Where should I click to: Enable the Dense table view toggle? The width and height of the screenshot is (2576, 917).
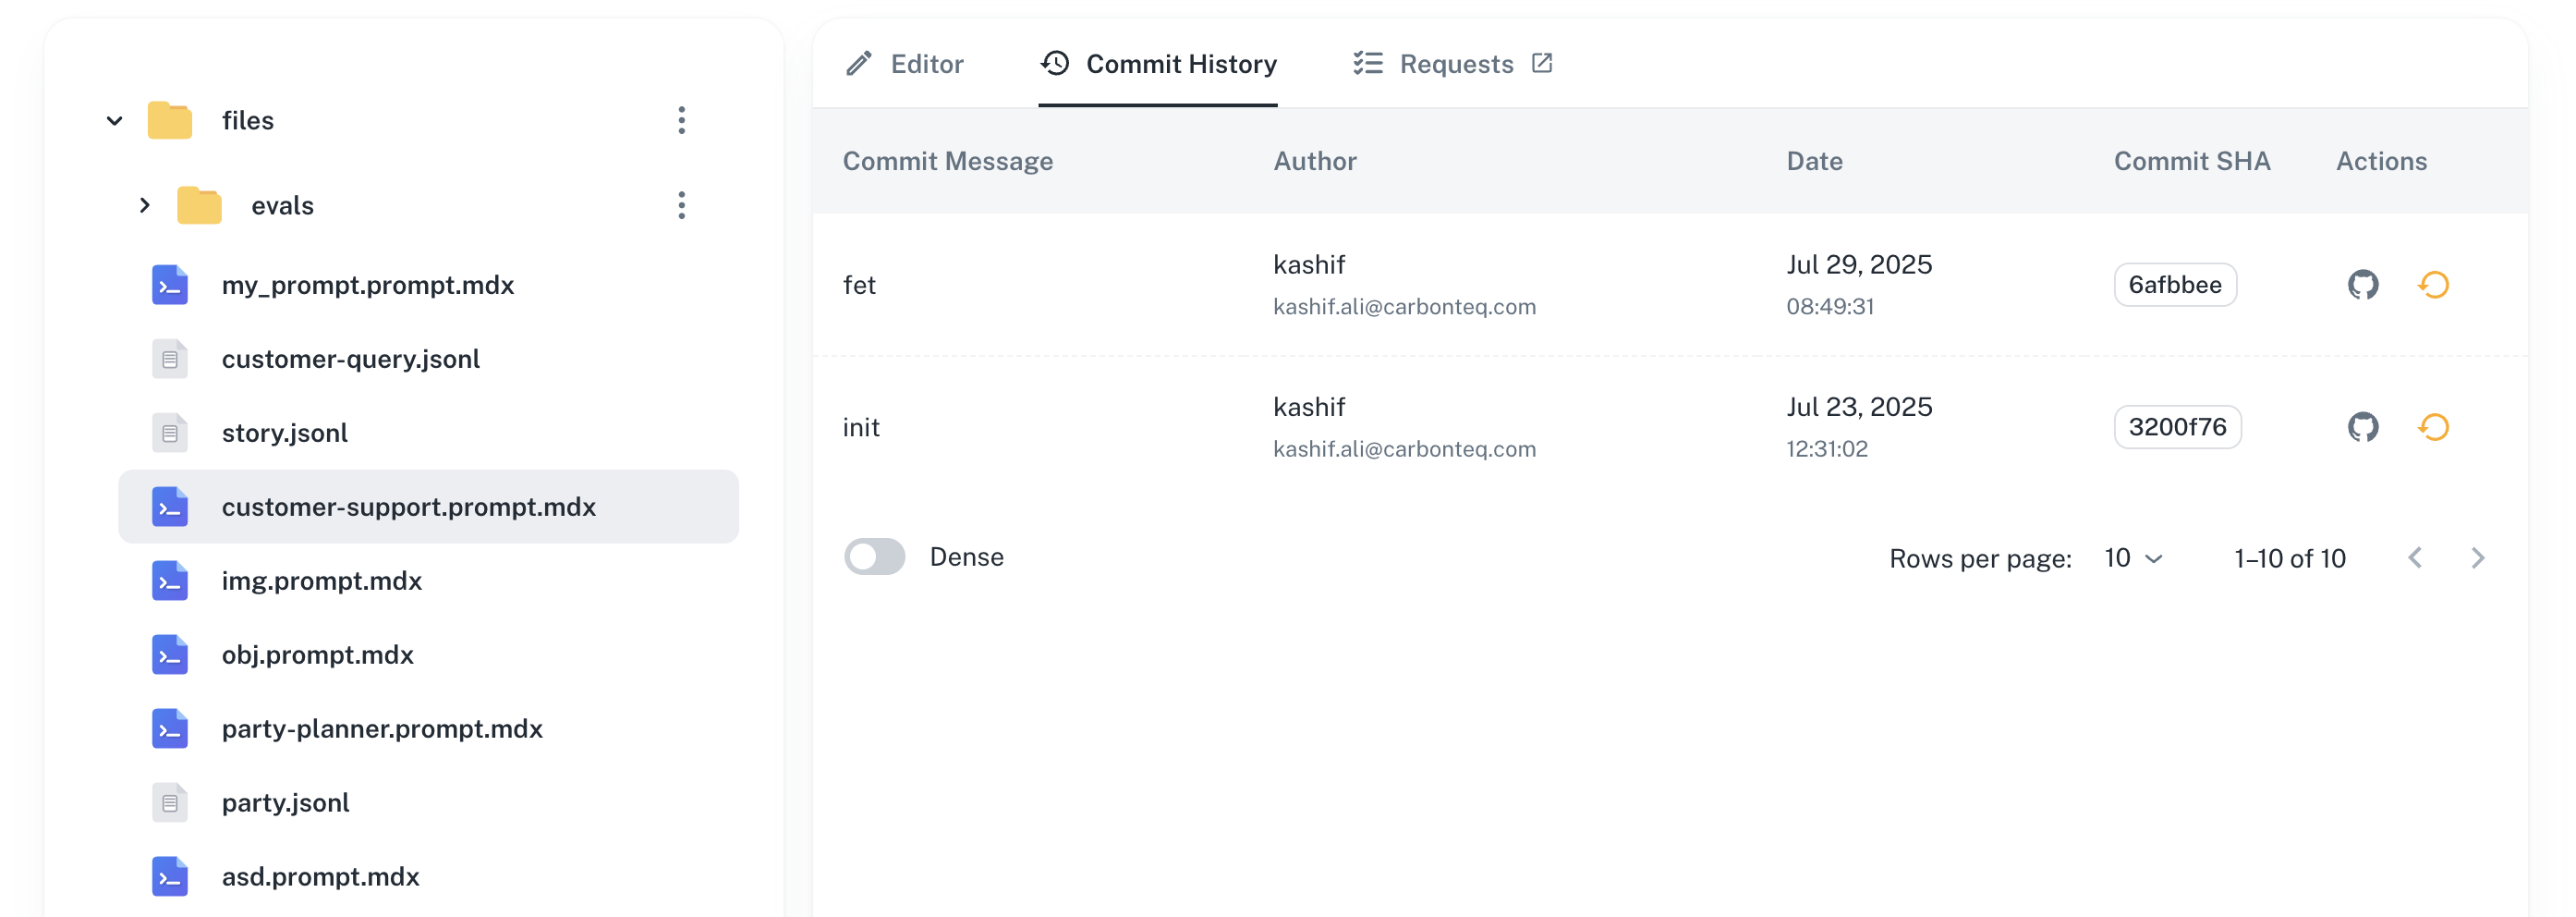point(875,556)
